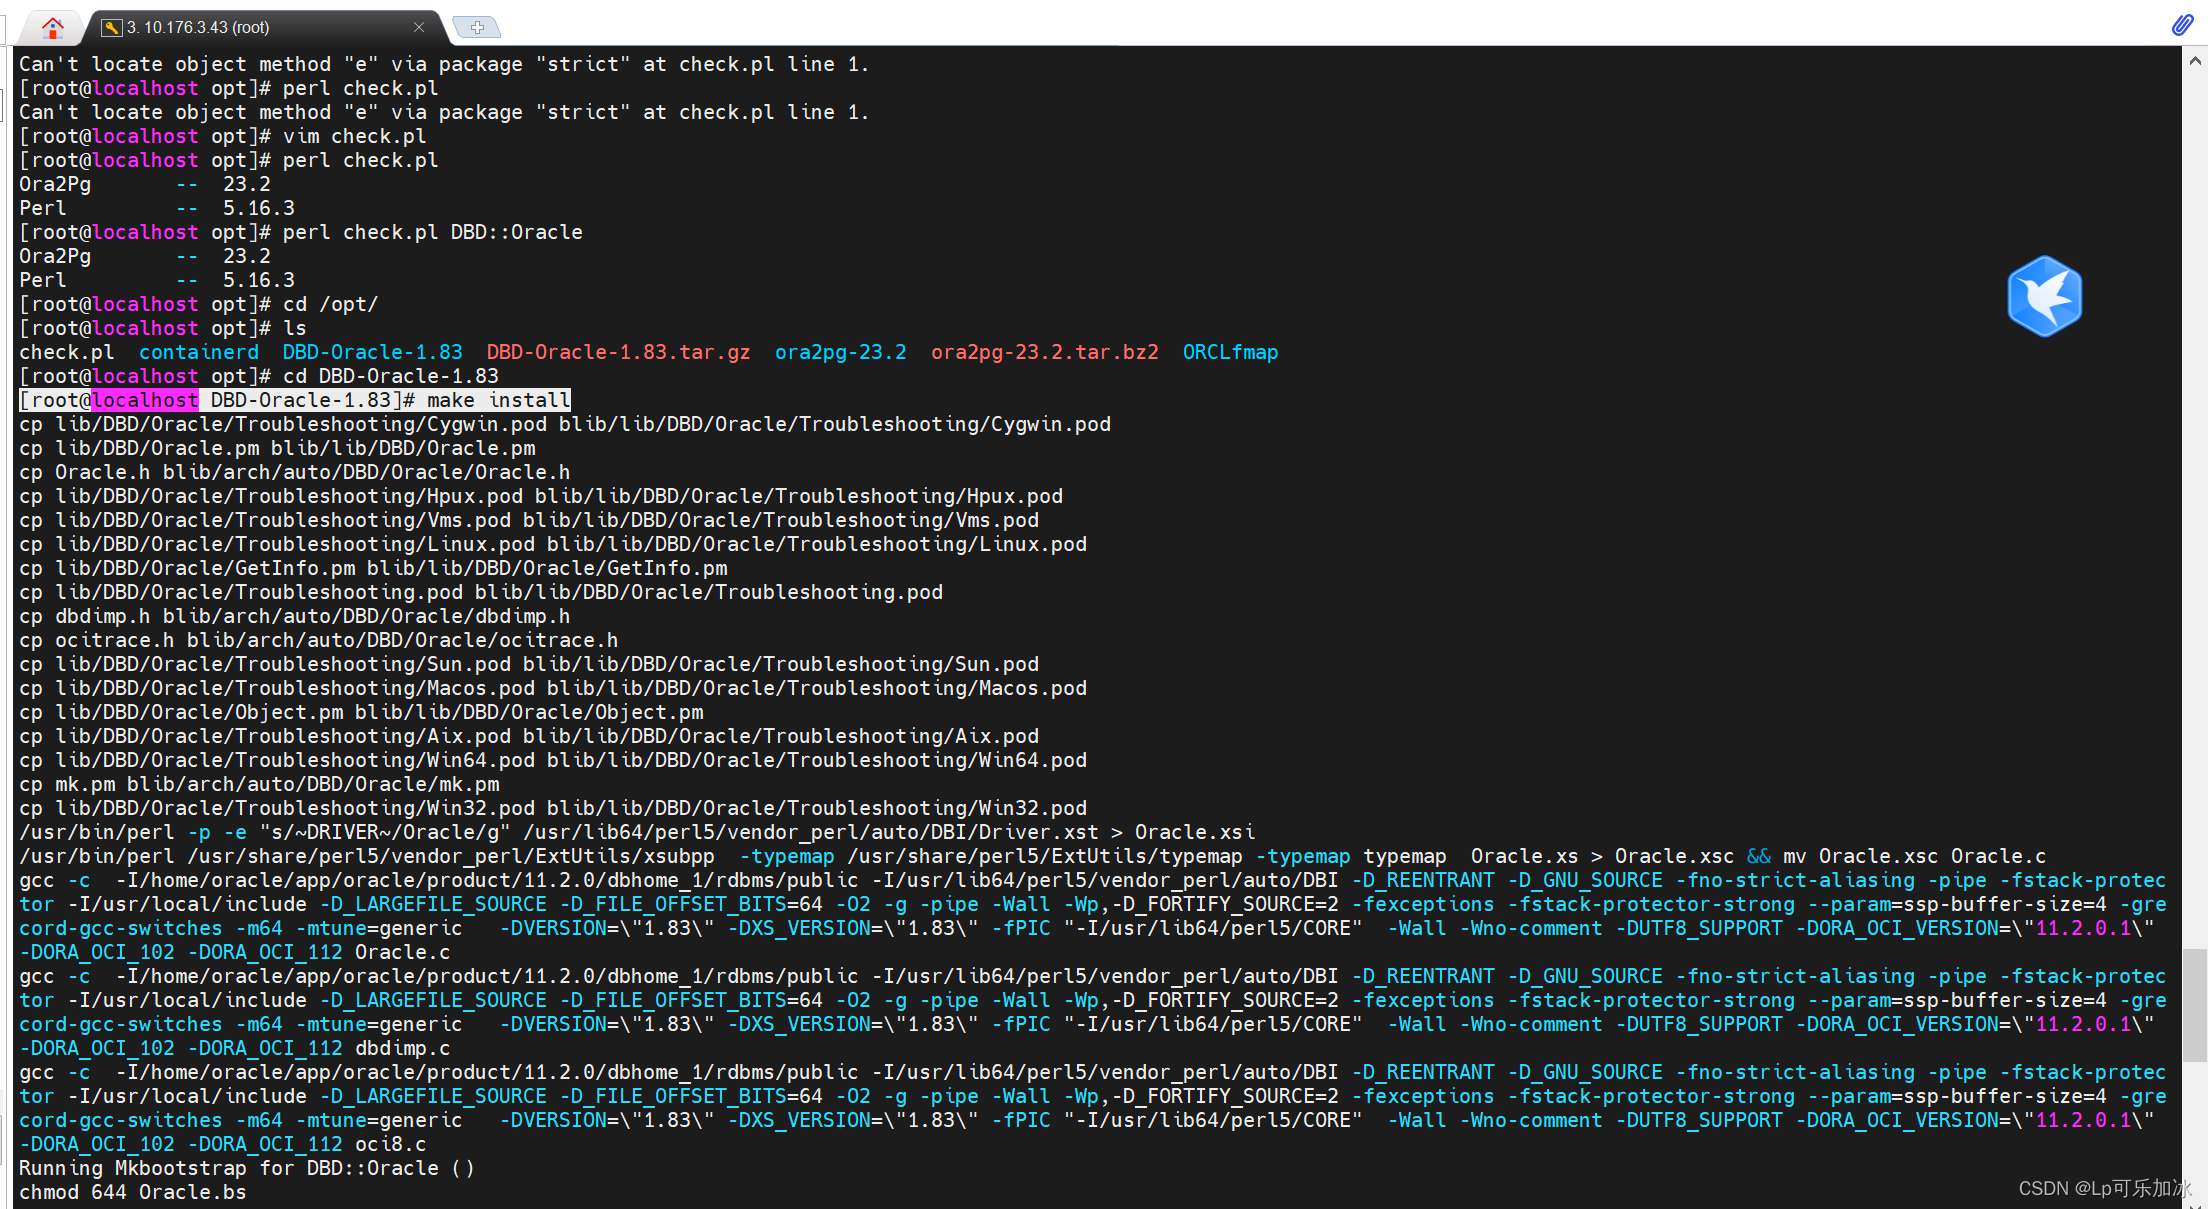Click the chmod 644 Oracle.bs line

pyautogui.click(x=133, y=1192)
